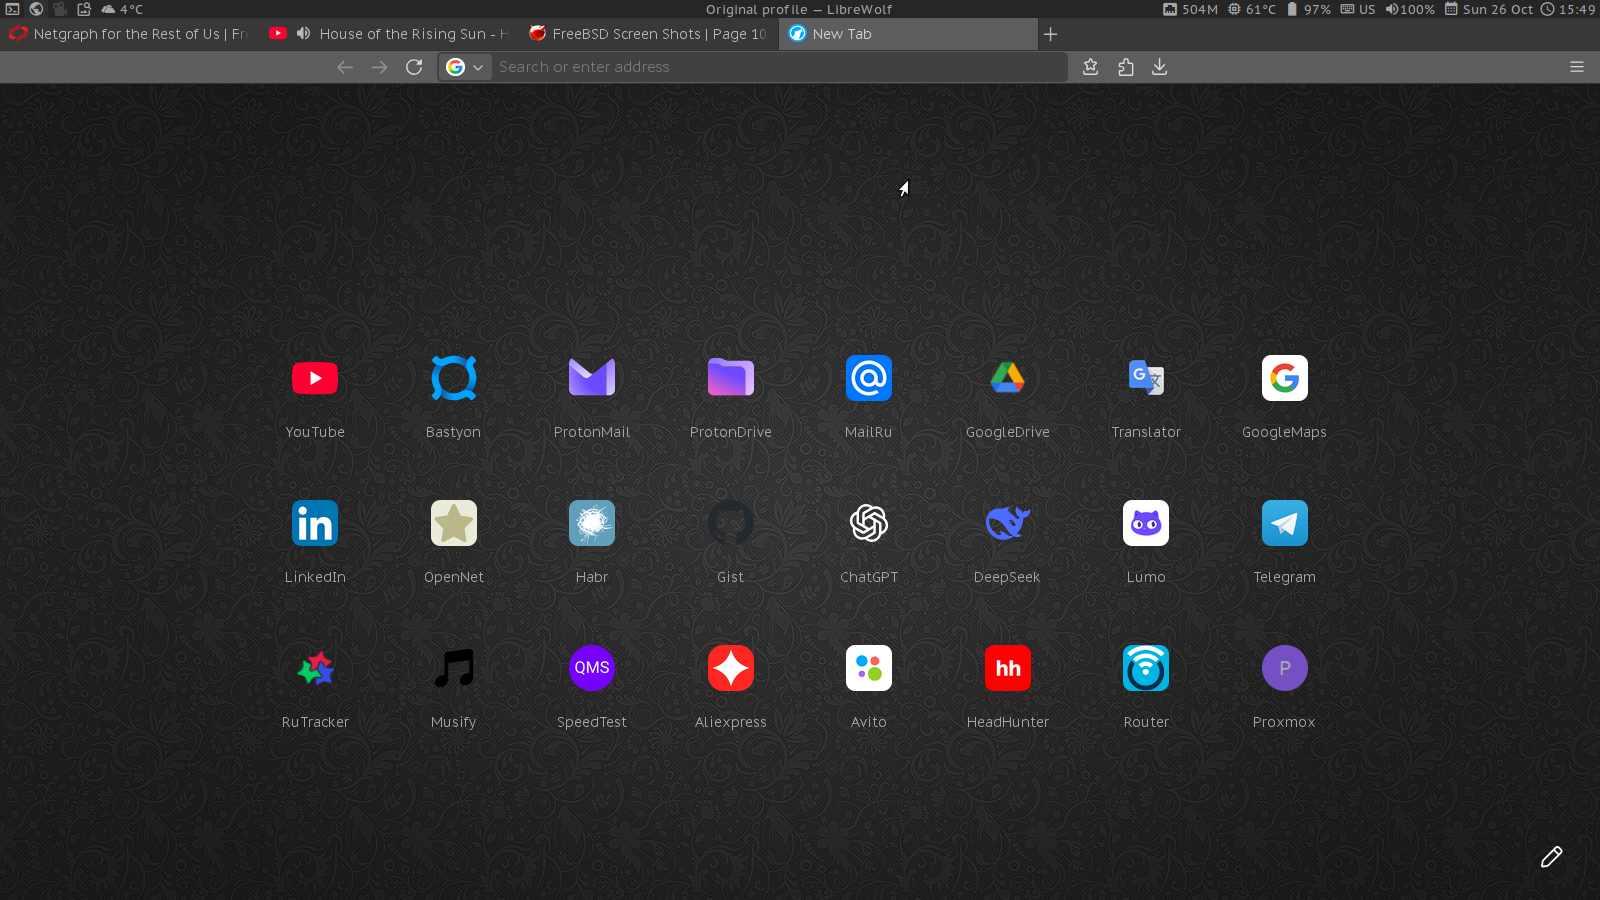
Task: Edit speed dials with the pencil icon
Action: click(x=1552, y=857)
